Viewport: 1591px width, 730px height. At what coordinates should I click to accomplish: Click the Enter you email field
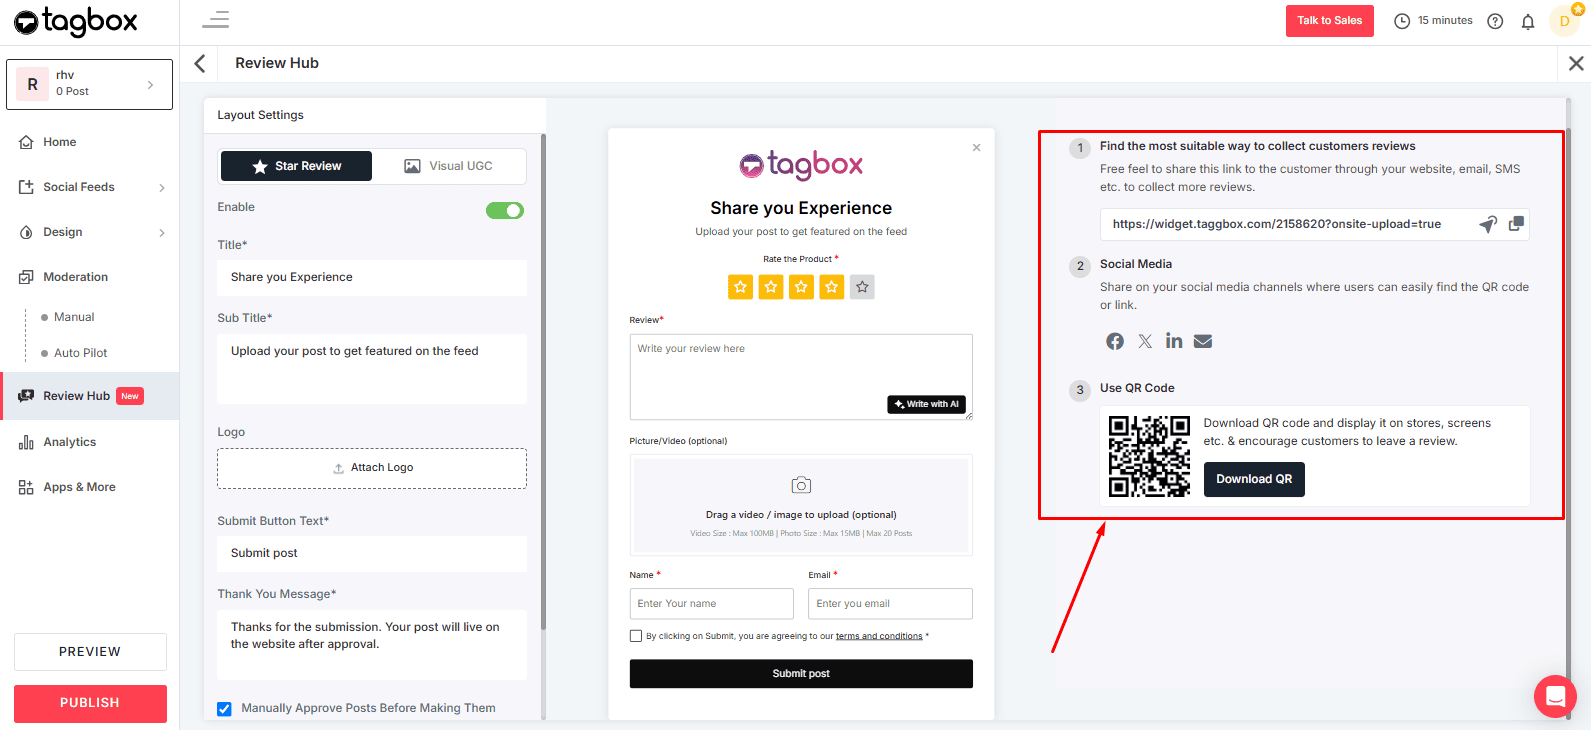890,604
